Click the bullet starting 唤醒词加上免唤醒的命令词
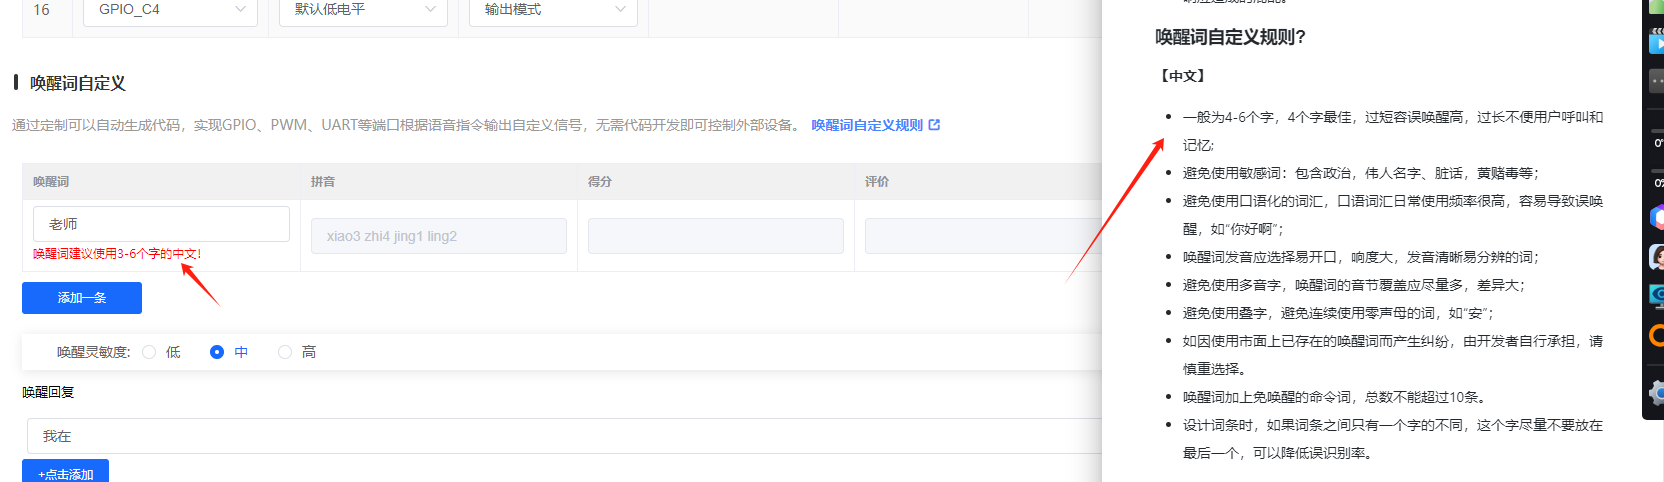 (1335, 397)
